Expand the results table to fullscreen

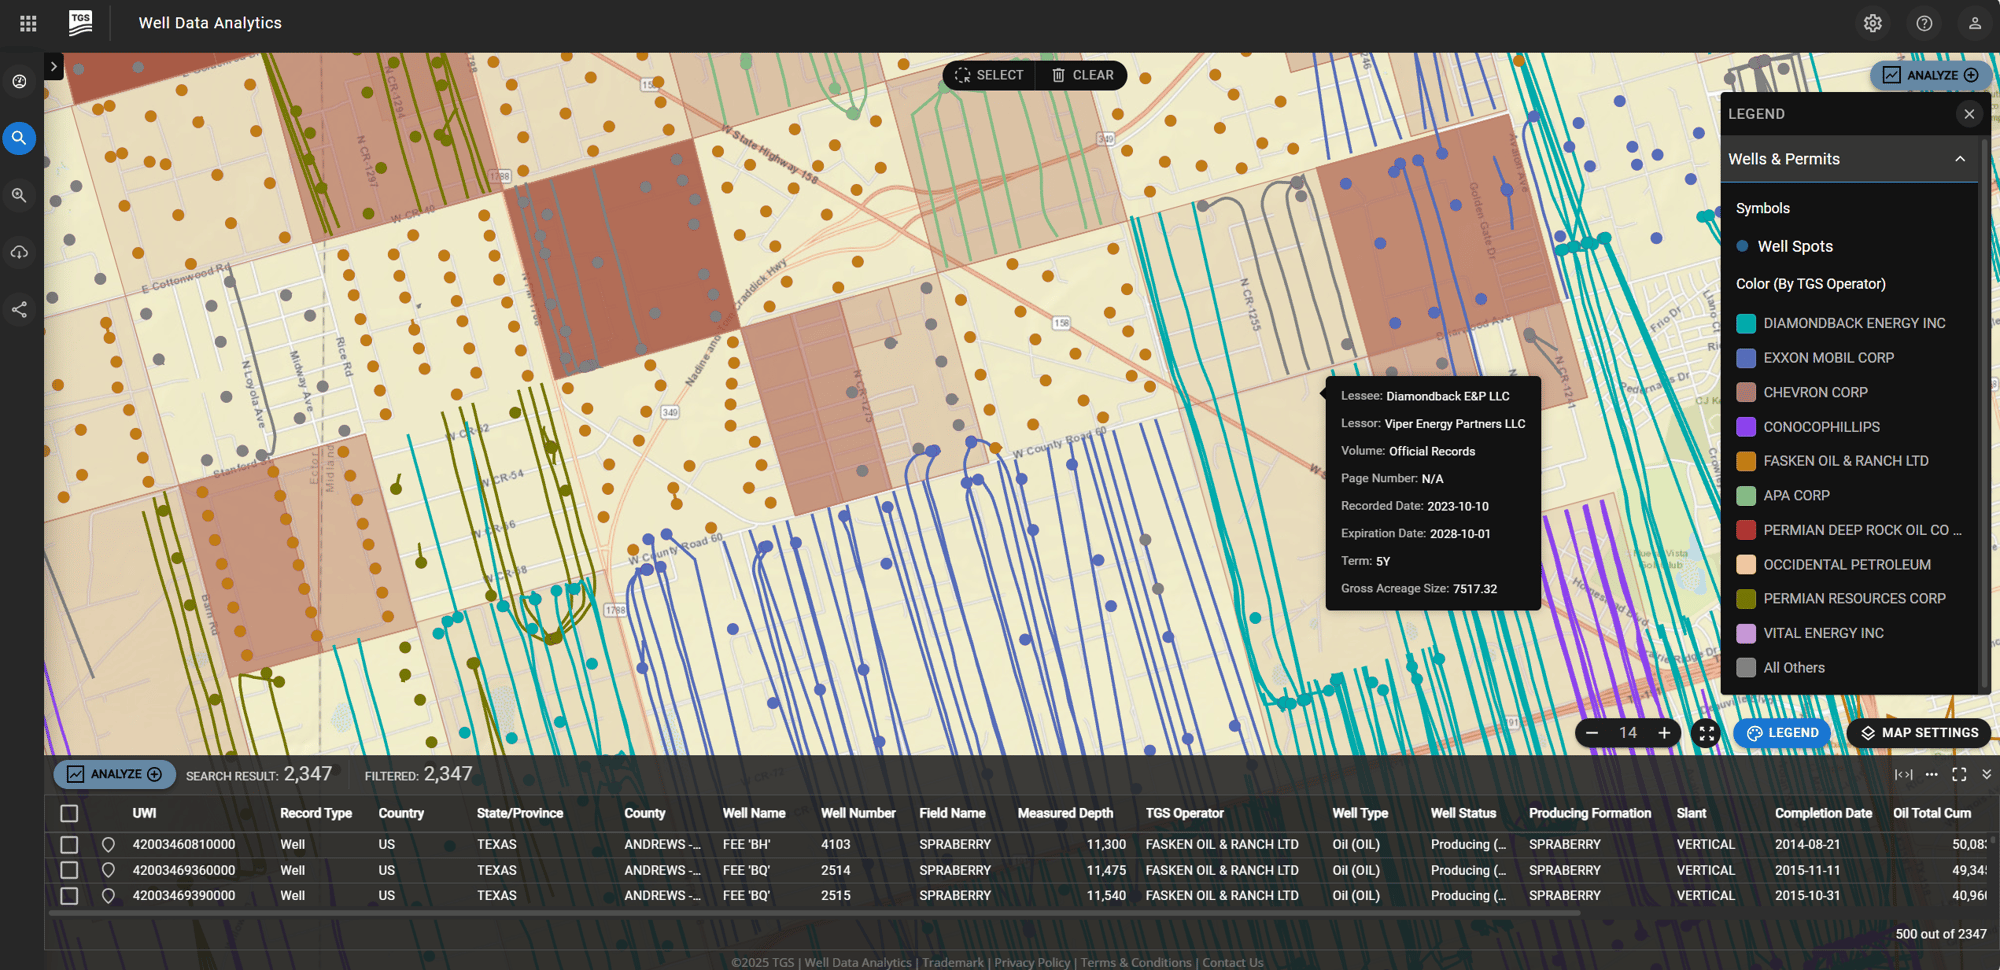pyautogui.click(x=1959, y=774)
